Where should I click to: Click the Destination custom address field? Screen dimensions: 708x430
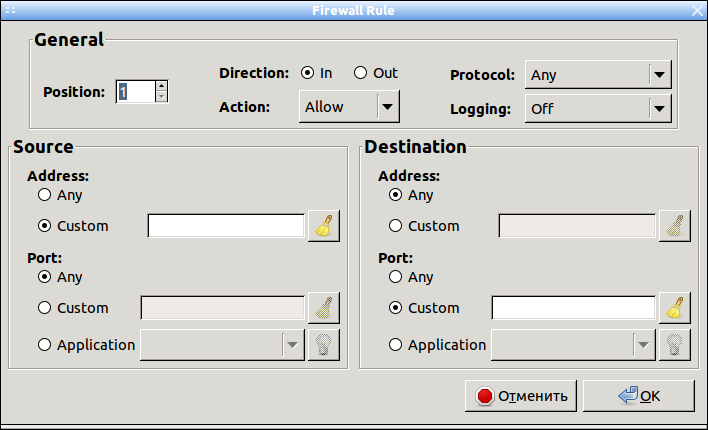[577, 226]
